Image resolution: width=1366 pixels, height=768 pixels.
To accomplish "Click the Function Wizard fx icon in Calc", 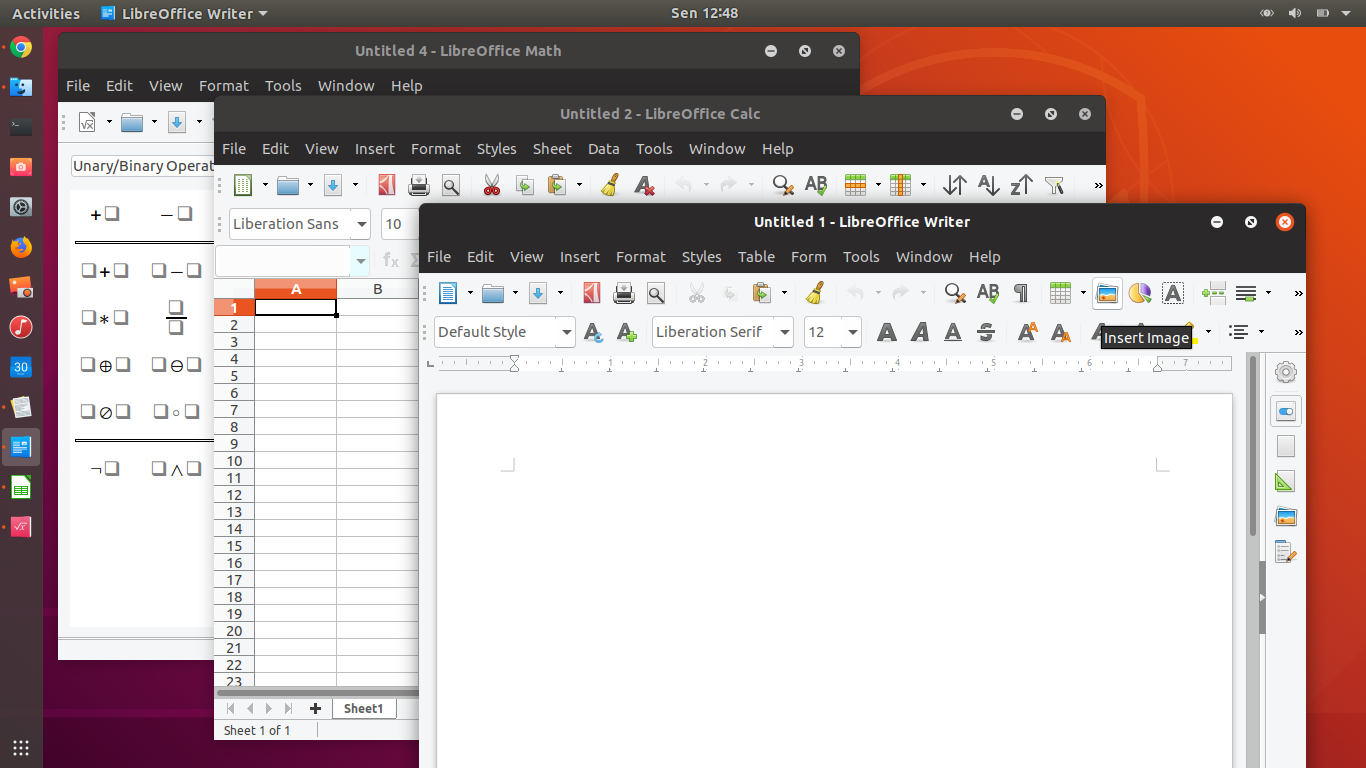I will 391,261.
